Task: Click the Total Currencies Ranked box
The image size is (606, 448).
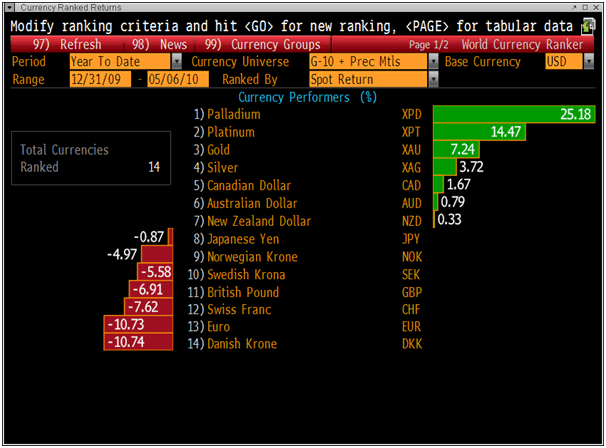Action: coord(91,158)
